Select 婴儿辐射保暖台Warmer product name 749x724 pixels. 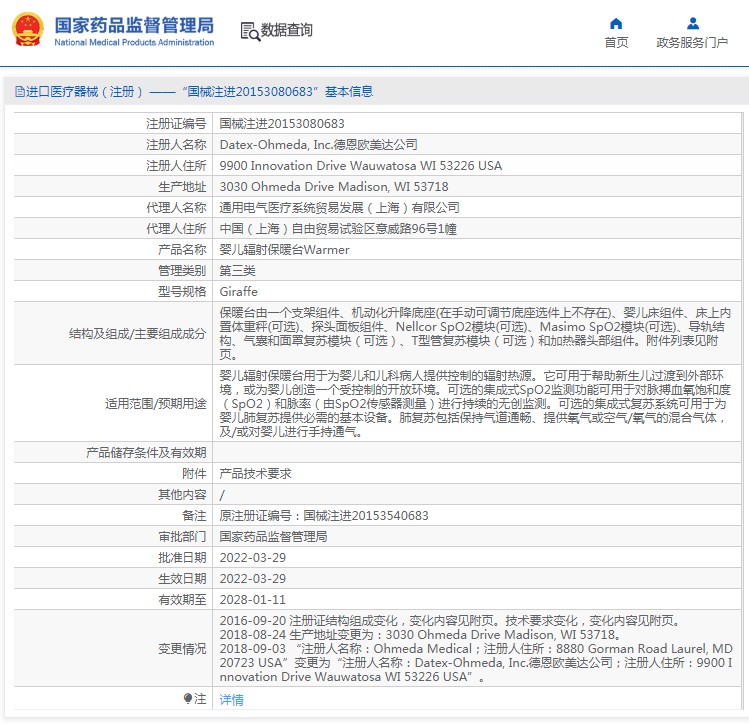tap(284, 250)
